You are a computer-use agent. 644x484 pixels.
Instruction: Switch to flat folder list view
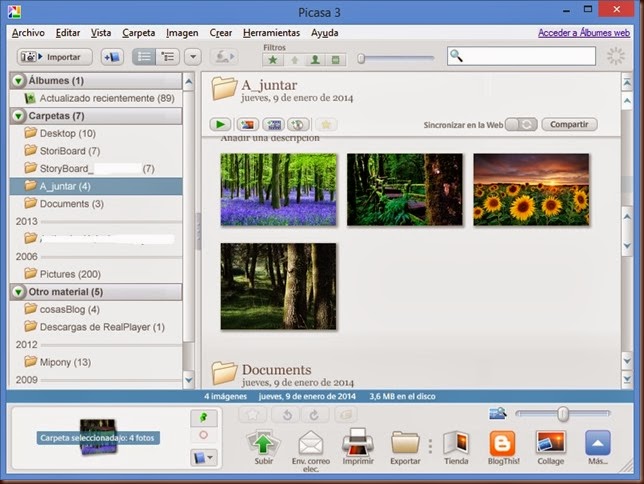coord(144,57)
